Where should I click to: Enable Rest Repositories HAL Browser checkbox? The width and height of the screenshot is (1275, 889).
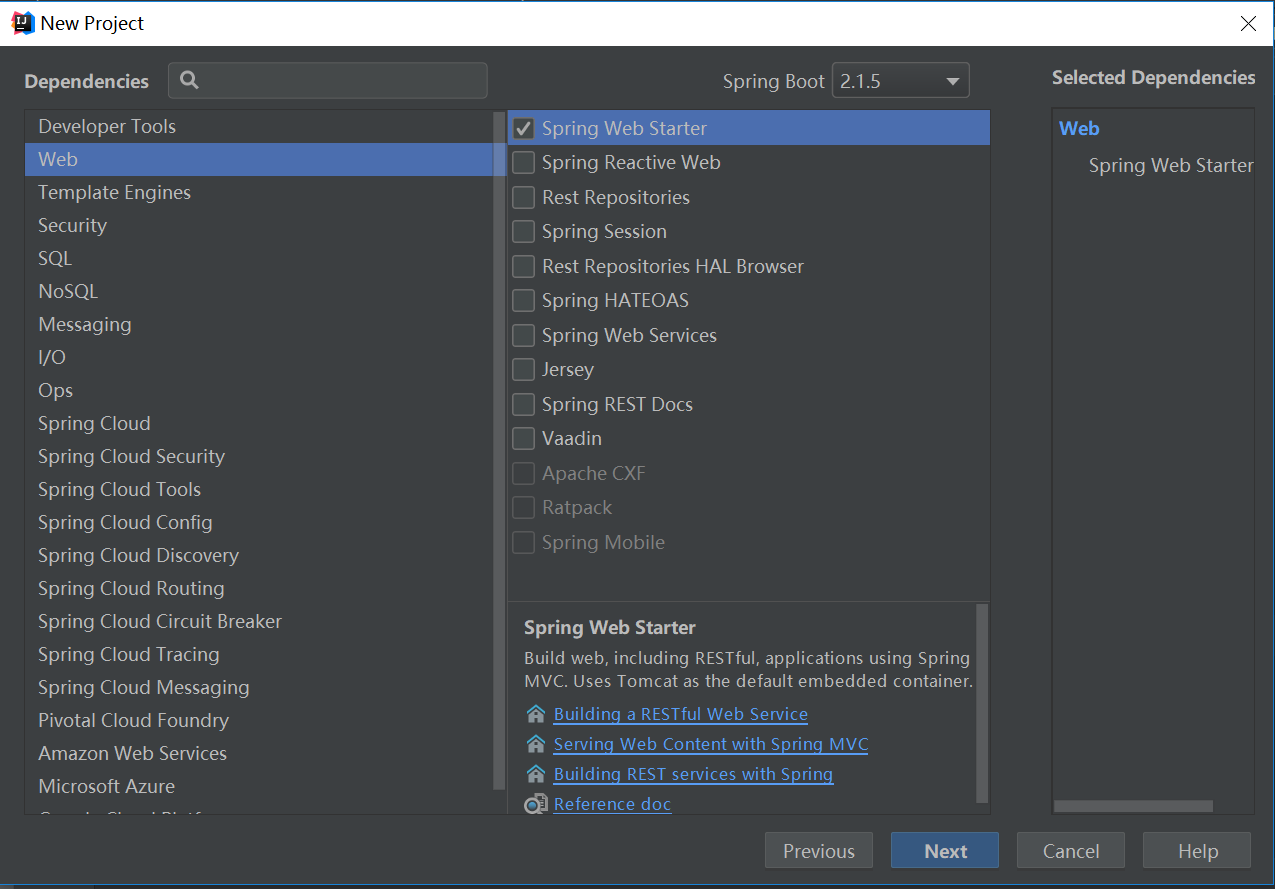523,266
